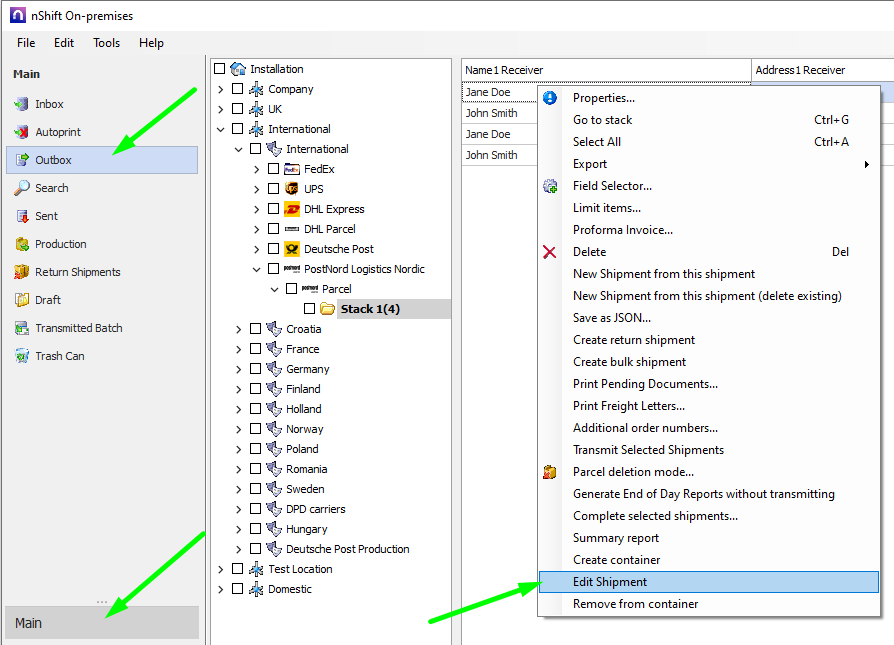This screenshot has height=645, width=894.
Task: Tick the Stack 1(4) checkbox
Action: point(310,309)
